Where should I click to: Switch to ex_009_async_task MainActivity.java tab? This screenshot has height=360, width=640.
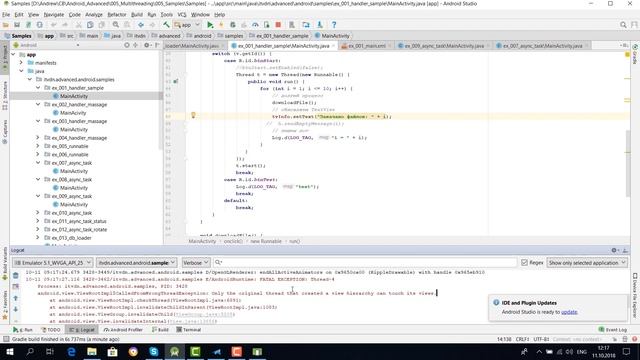click(x=444, y=46)
